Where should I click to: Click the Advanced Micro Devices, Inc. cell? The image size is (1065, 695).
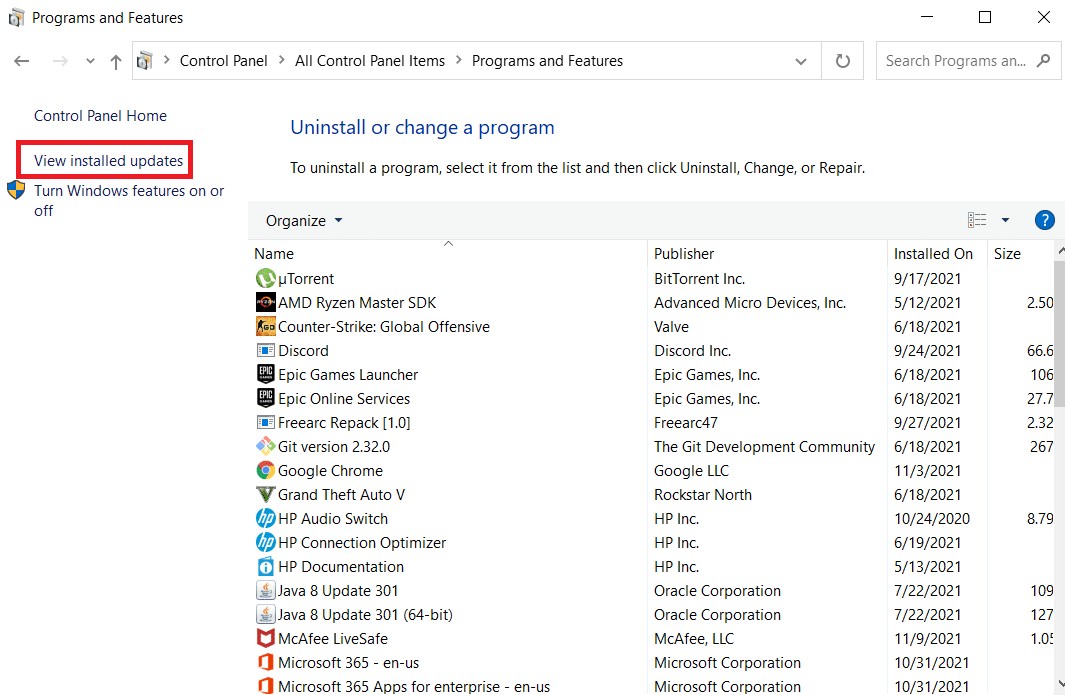click(750, 303)
